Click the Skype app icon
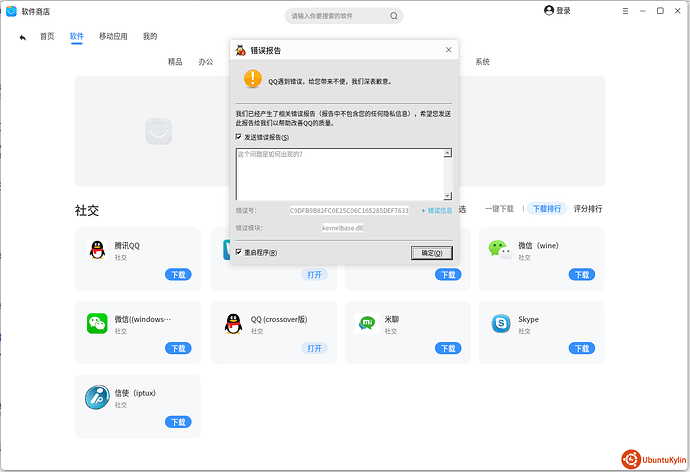Viewport: 690px width, 472px height. (x=501, y=324)
